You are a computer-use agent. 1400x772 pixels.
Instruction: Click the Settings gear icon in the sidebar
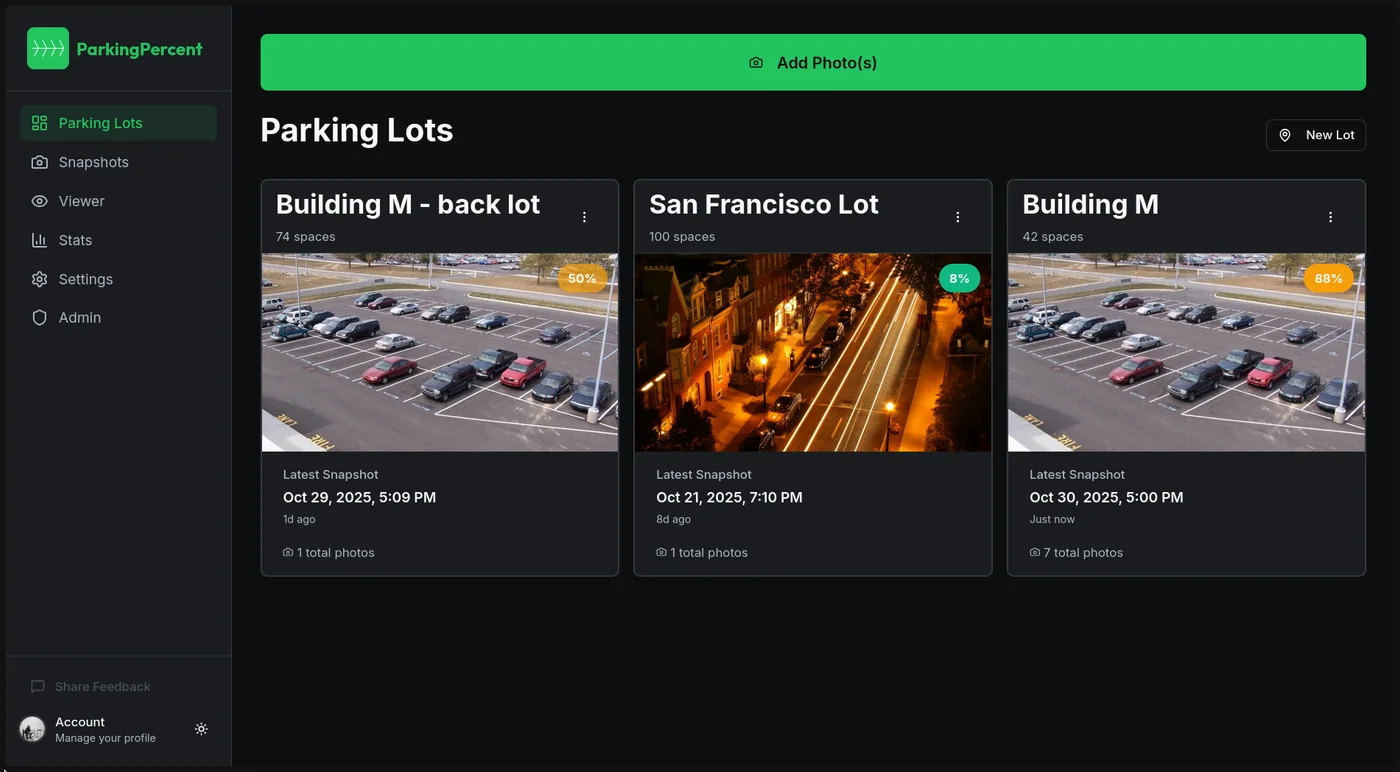pyautogui.click(x=40, y=279)
